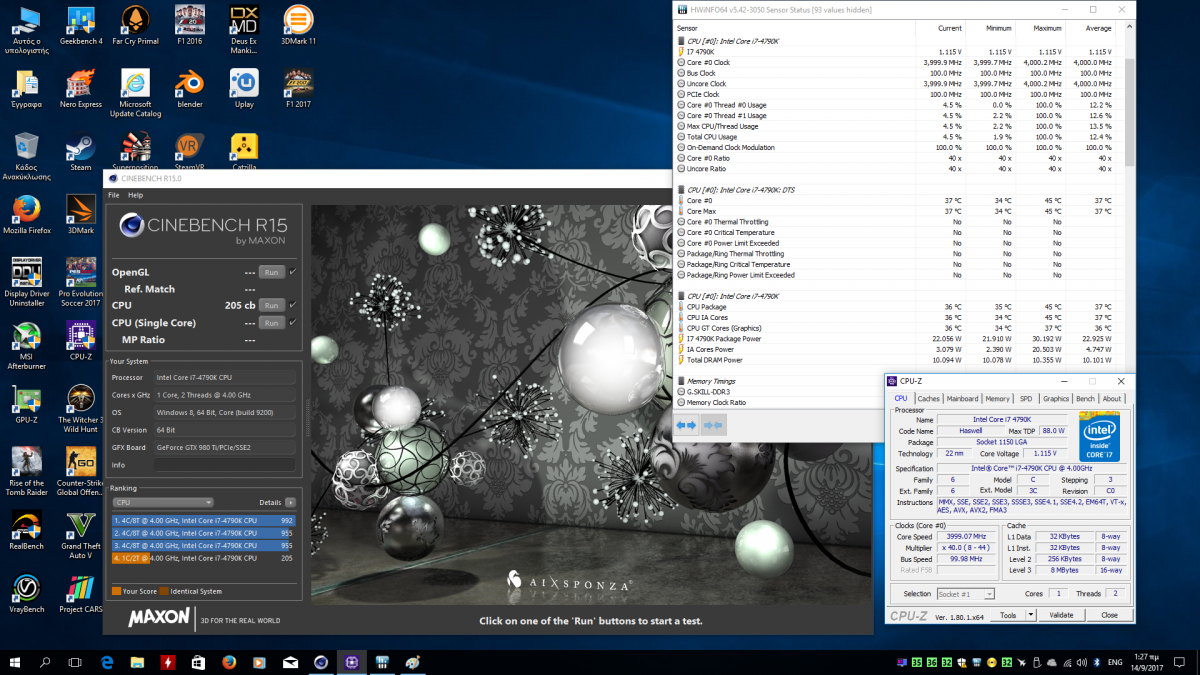Screen dimensions: 1200x675
Task: Open the Deus Ex Mankind Divided icon
Action: tap(243, 29)
